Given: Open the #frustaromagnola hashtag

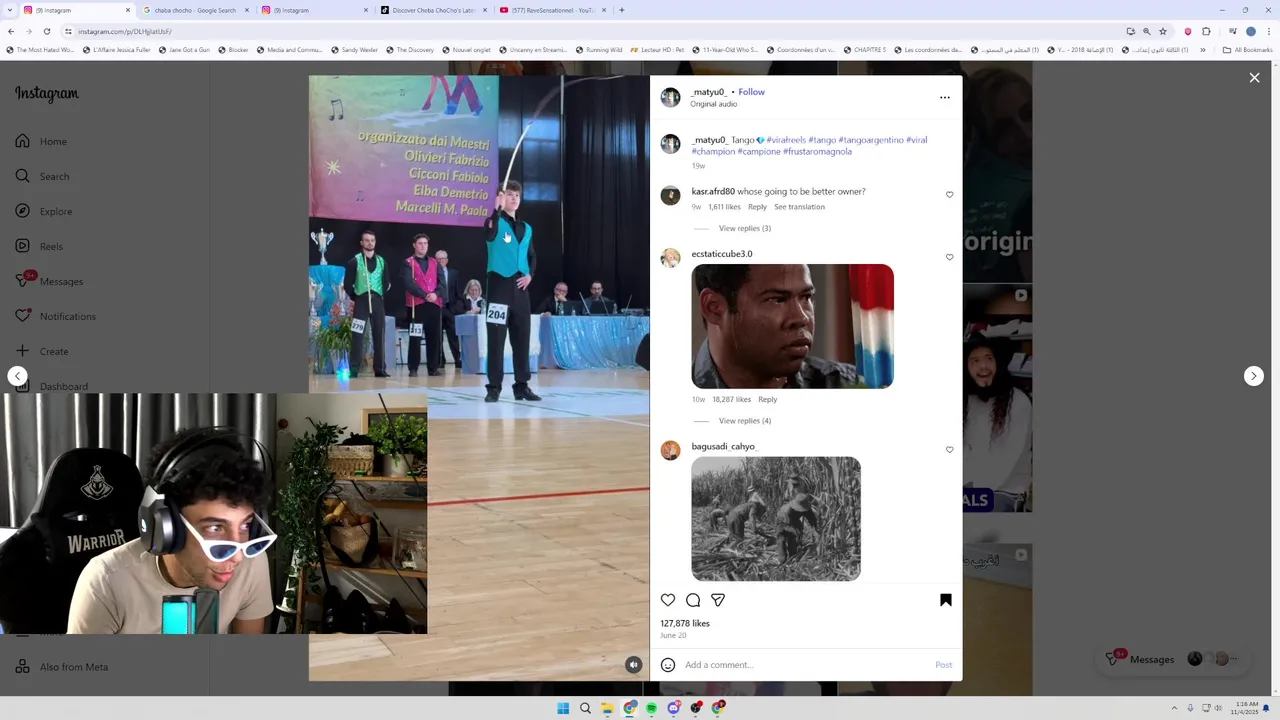Looking at the screenshot, I should pos(817,152).
